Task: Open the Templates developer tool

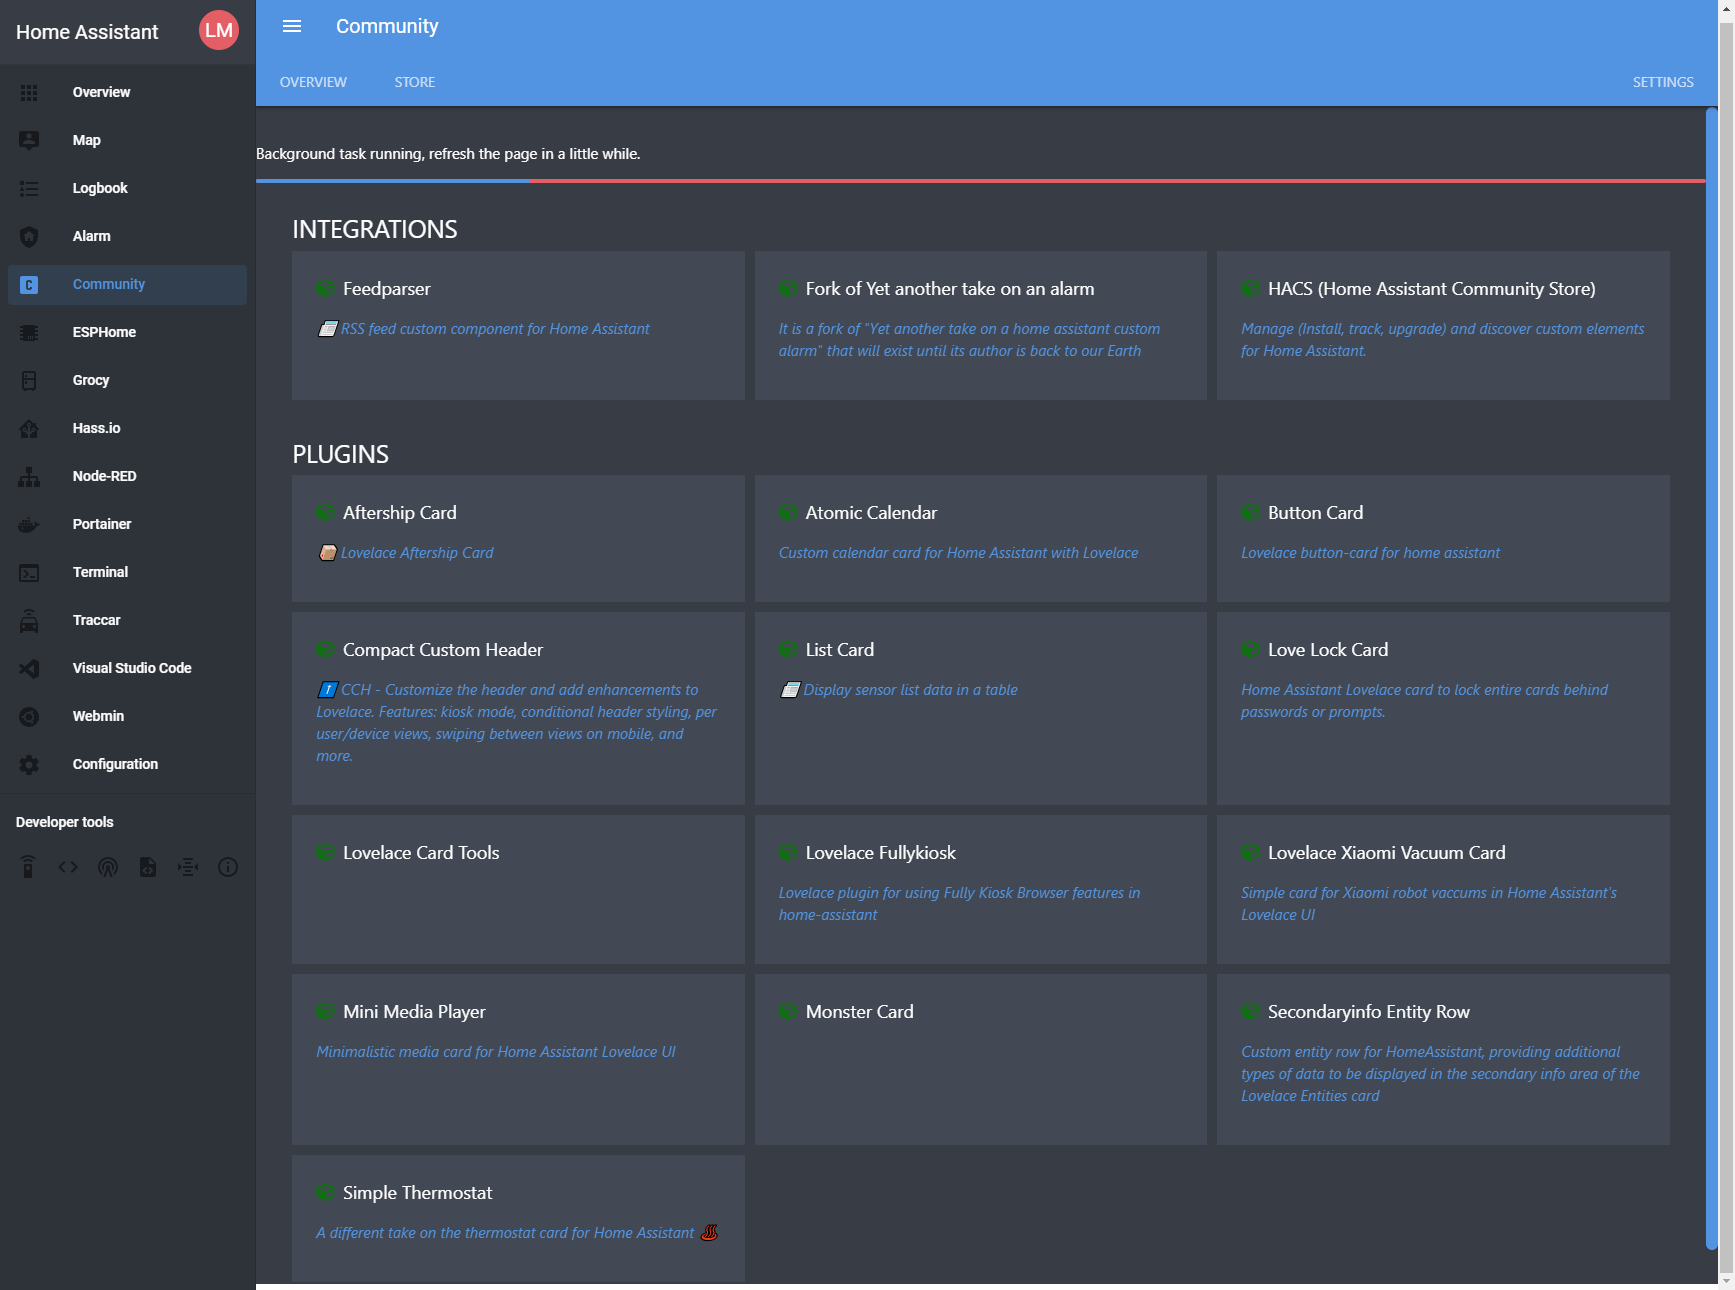Action: (148, 867)
